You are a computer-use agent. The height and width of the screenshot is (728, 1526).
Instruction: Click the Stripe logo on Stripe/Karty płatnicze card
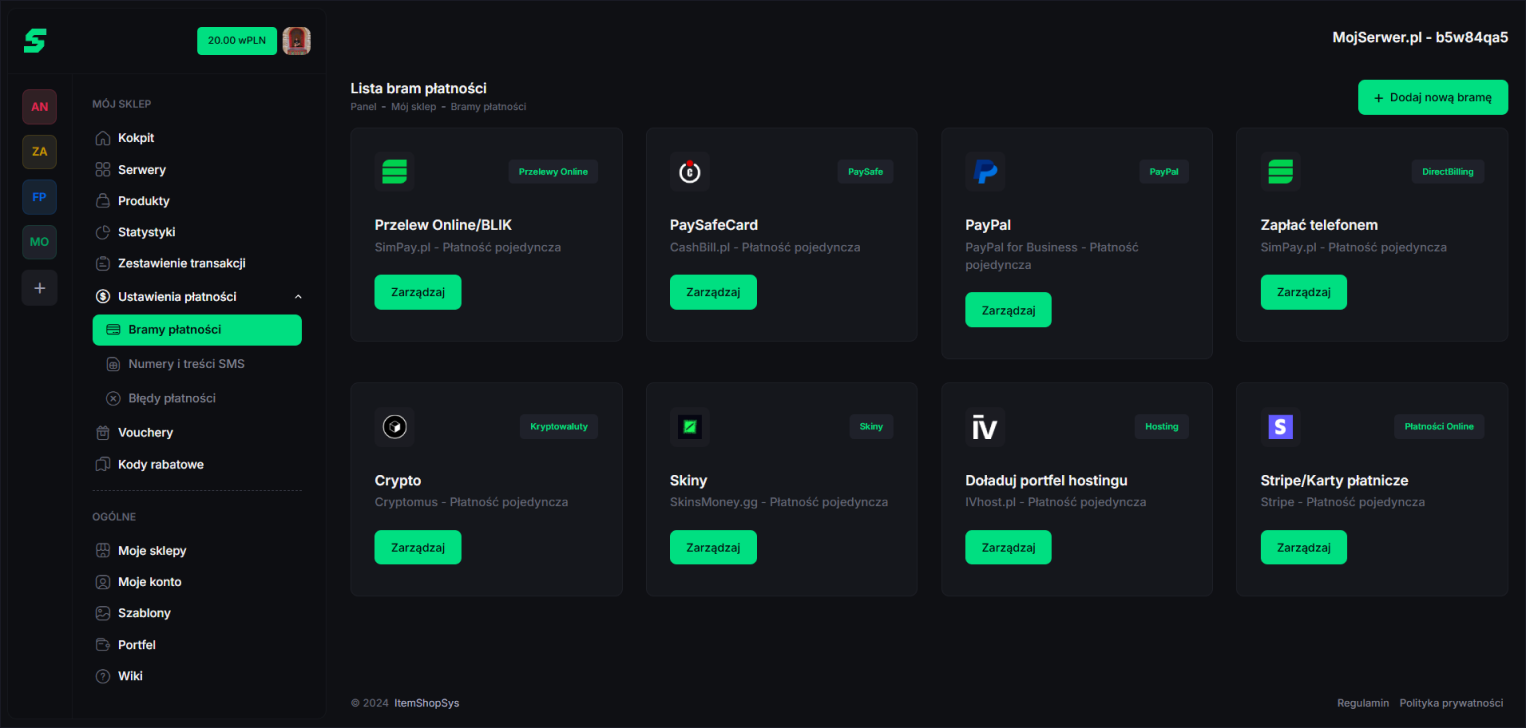pos(1280,426)
